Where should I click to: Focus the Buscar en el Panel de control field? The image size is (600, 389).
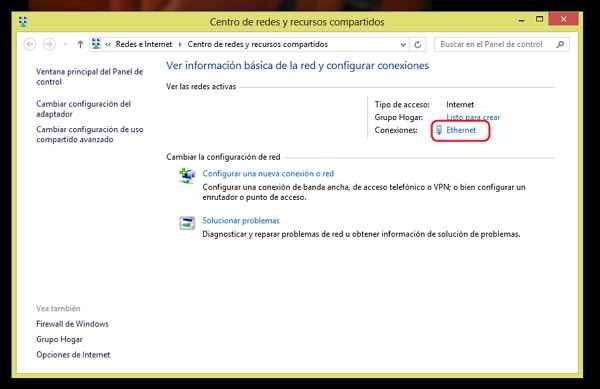502,44
